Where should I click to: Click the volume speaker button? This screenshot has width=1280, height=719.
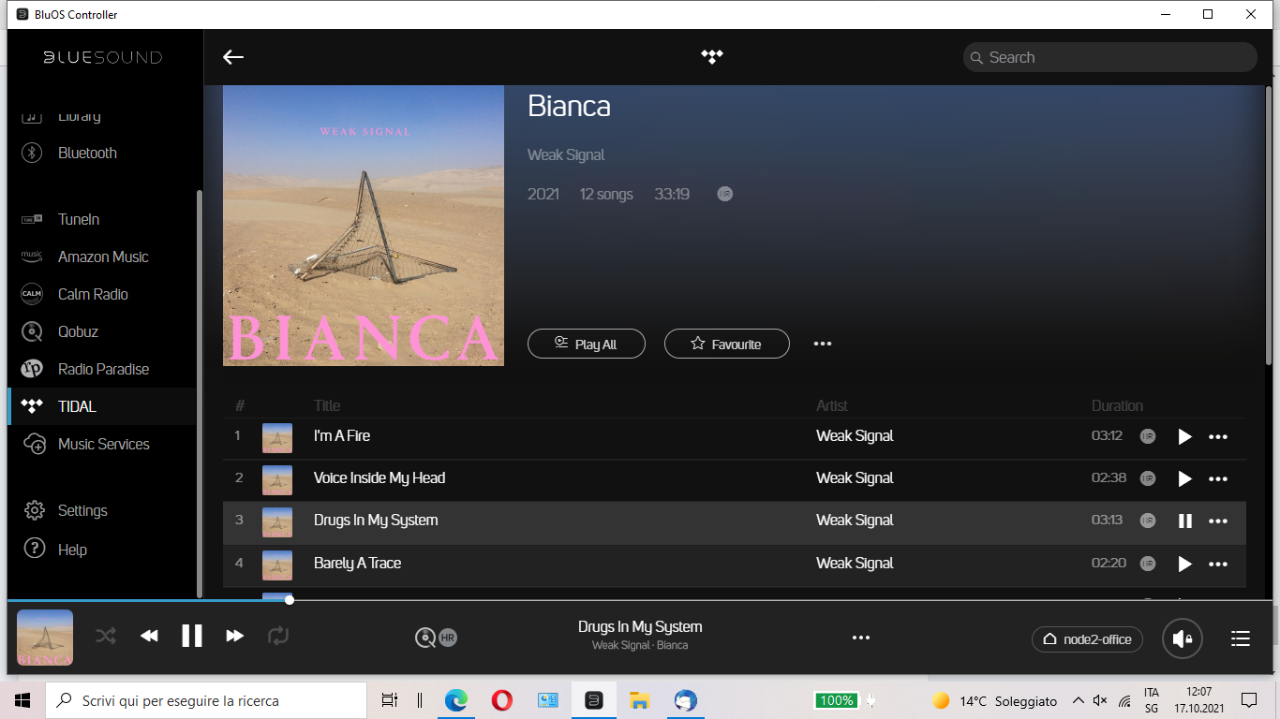[x=1182, y=638]
